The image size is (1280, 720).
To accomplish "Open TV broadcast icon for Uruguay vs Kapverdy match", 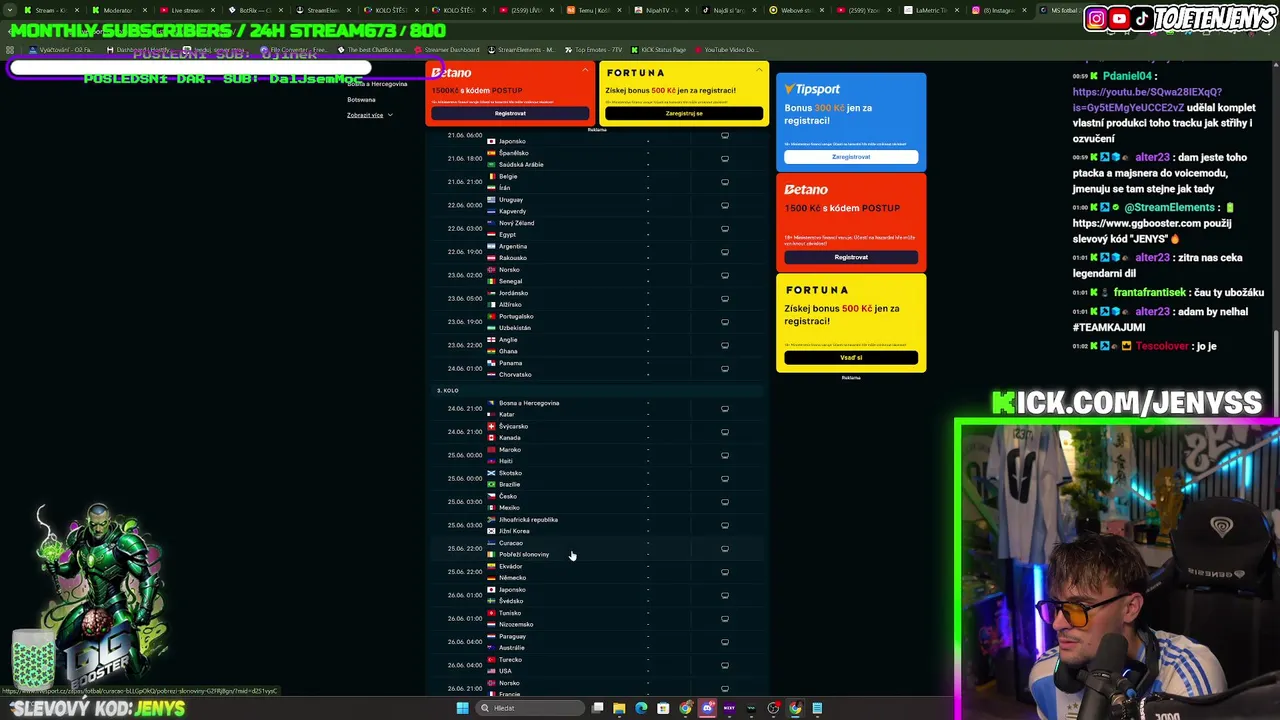I will point(725,205).
